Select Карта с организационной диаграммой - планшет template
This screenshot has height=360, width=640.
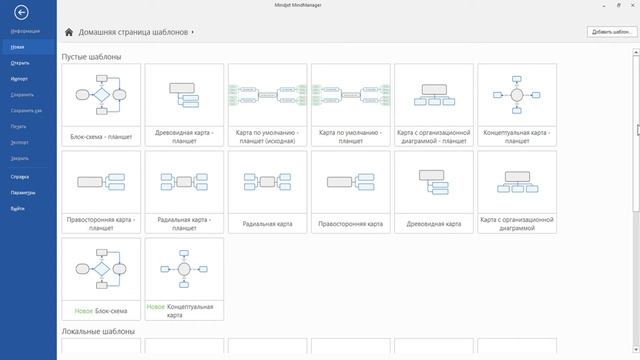point(434,105)
